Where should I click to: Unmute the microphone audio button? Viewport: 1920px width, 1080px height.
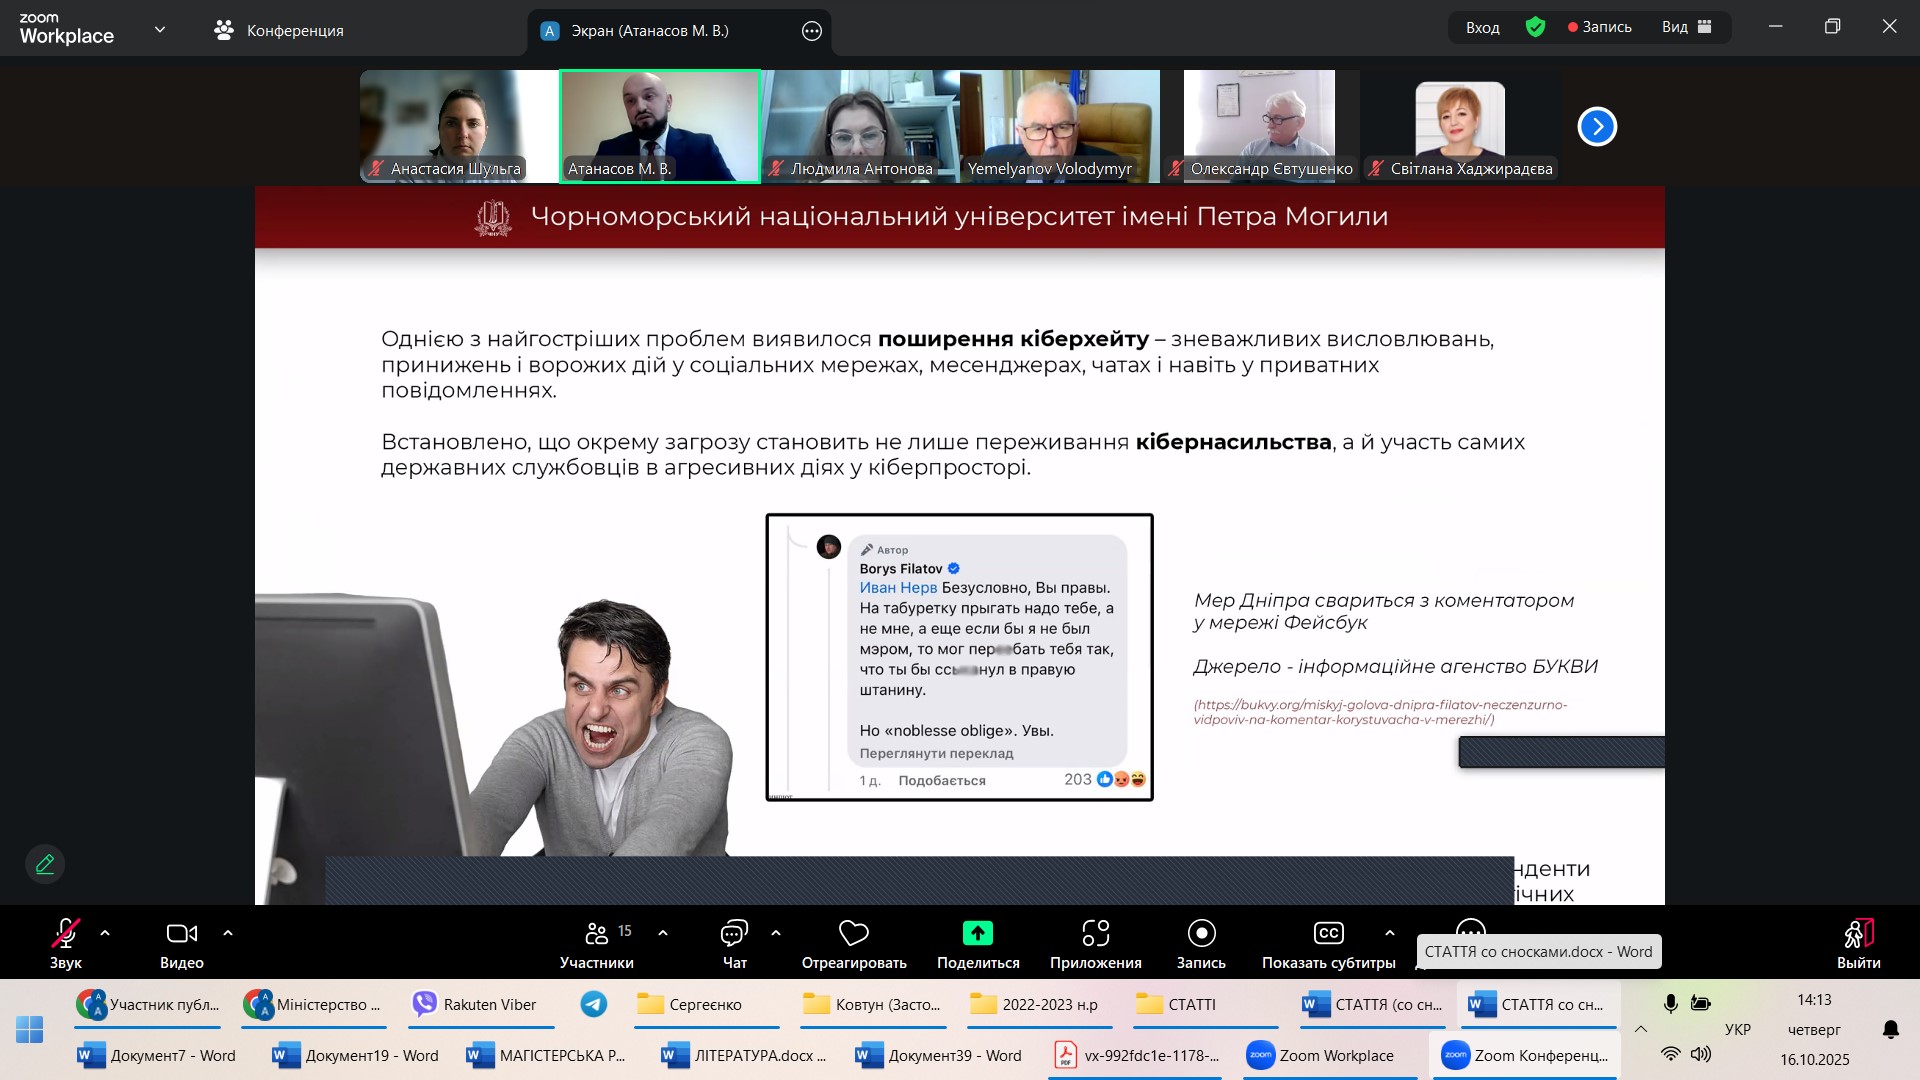(x=65, y=933)
